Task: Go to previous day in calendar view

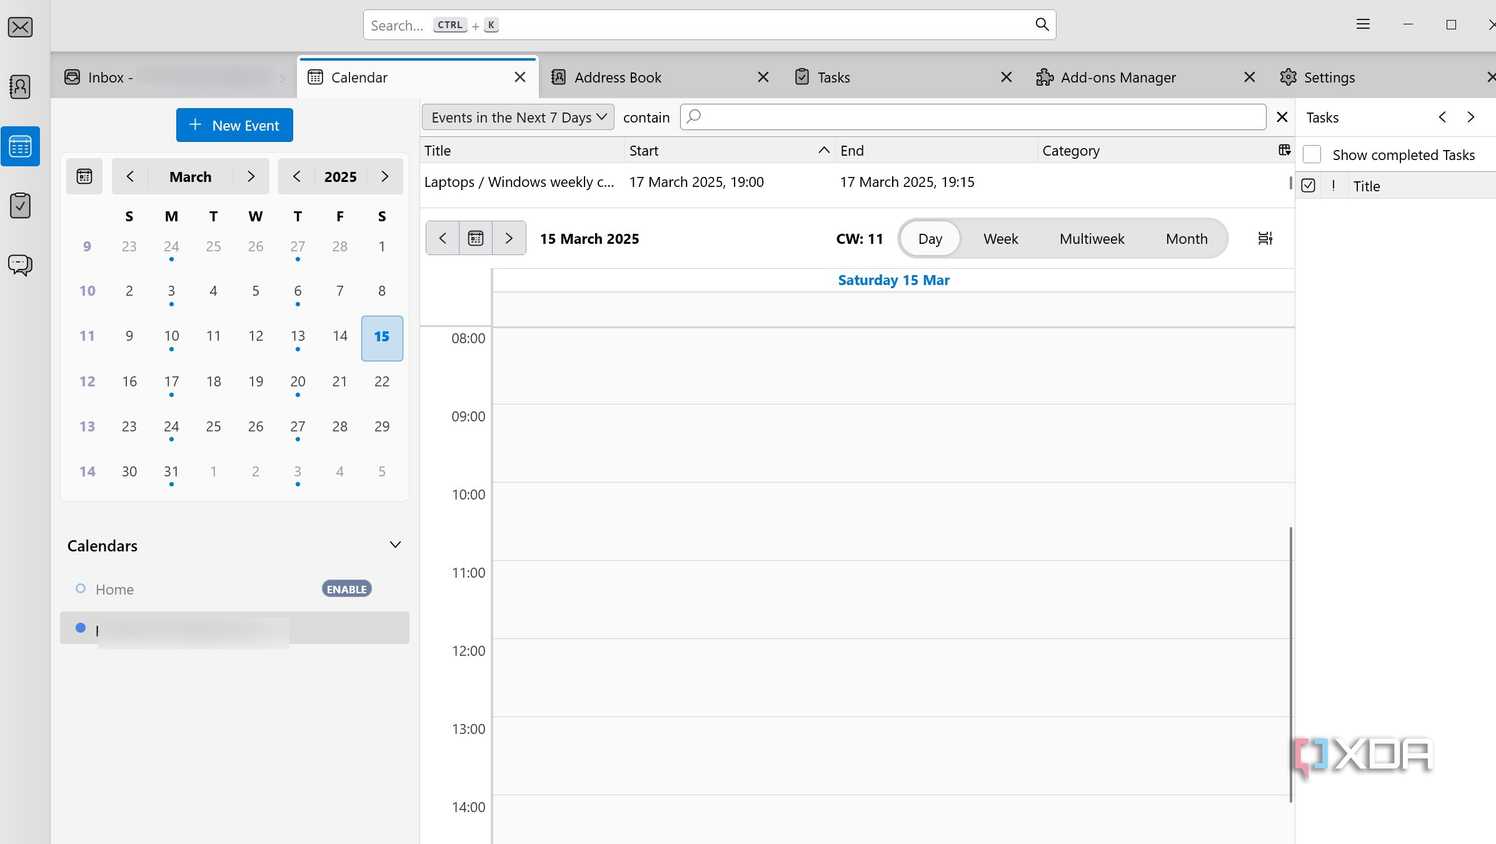Action: (443, 238)
